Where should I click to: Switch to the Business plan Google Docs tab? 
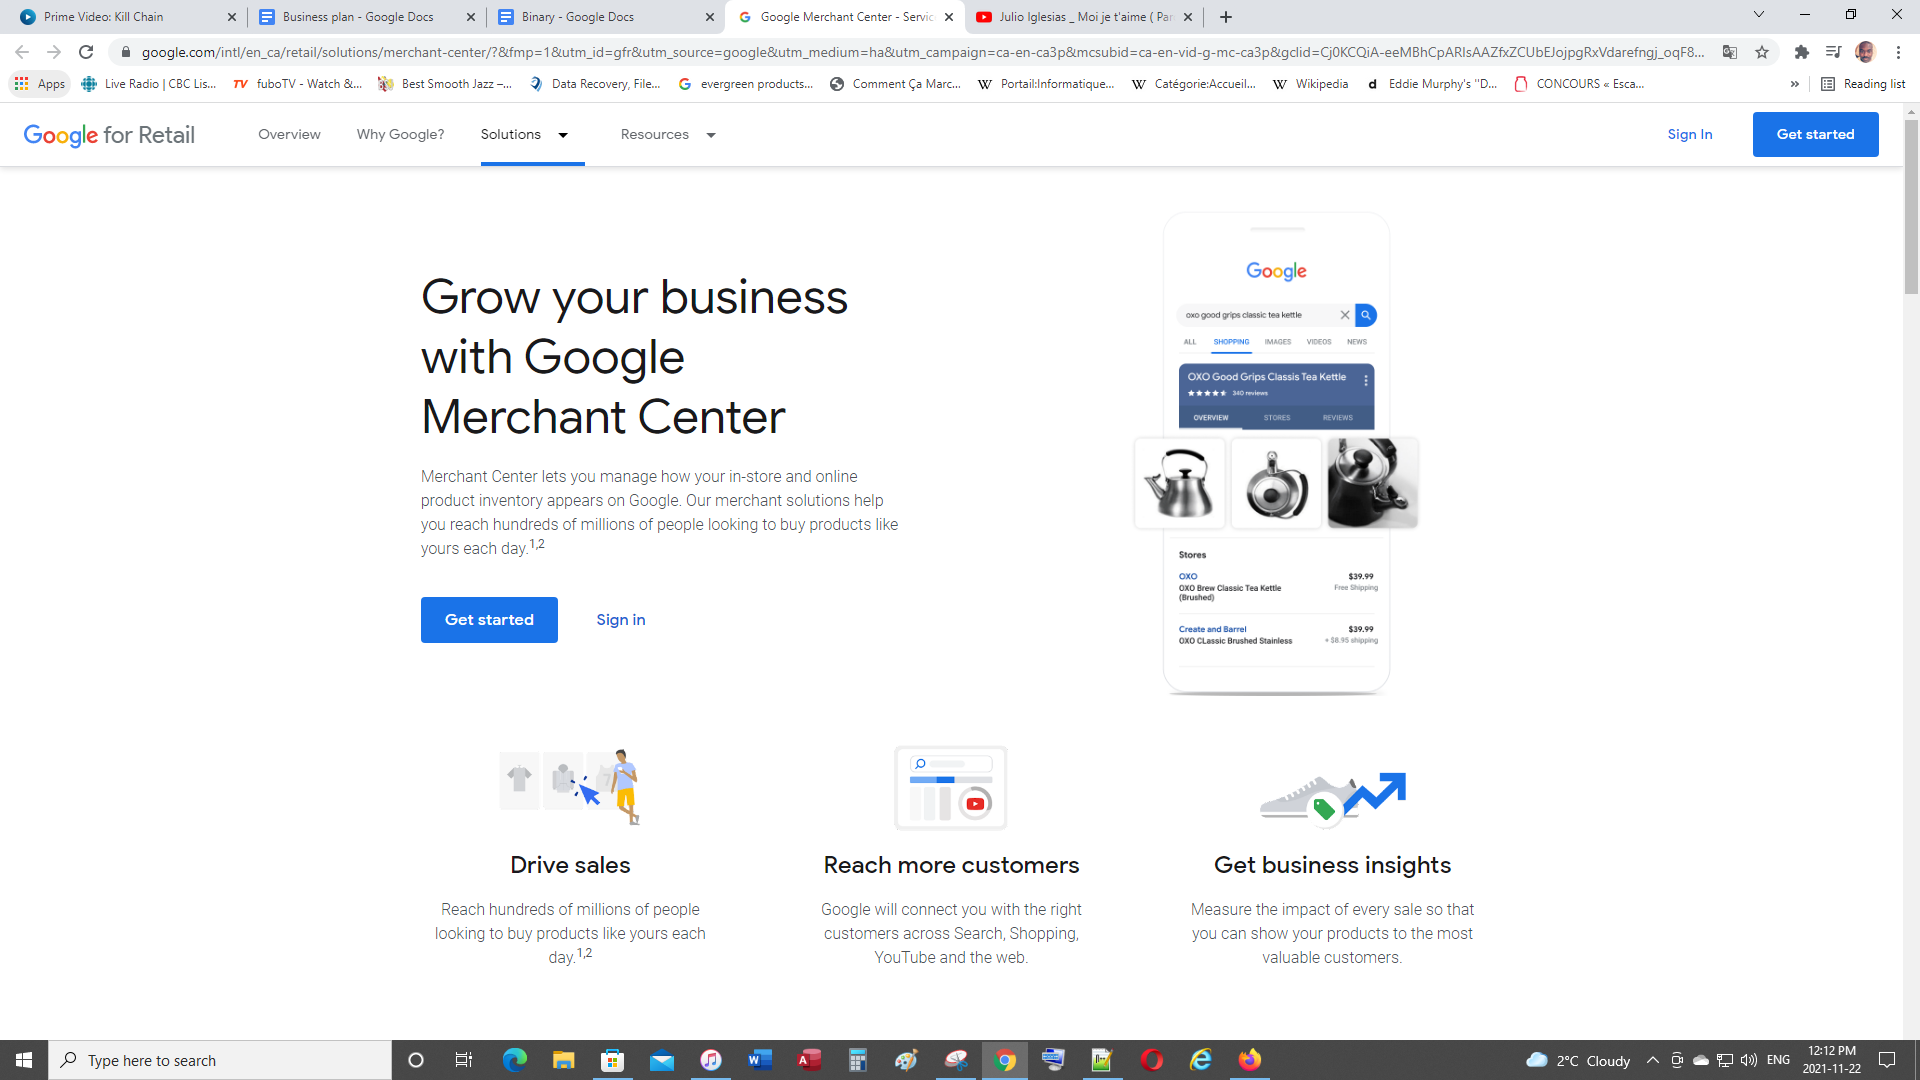[x=358, y=17]
